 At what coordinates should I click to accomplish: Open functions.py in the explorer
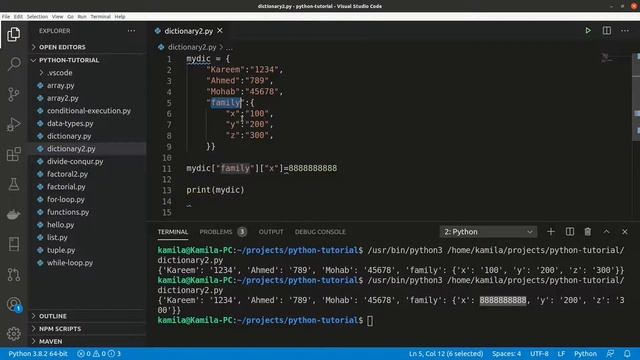click(68, 212)
